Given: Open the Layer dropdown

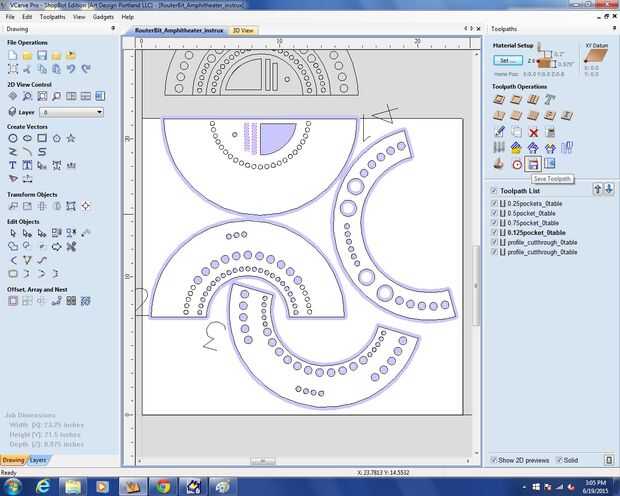Looking at the screenshot, I should pos(71,112).
